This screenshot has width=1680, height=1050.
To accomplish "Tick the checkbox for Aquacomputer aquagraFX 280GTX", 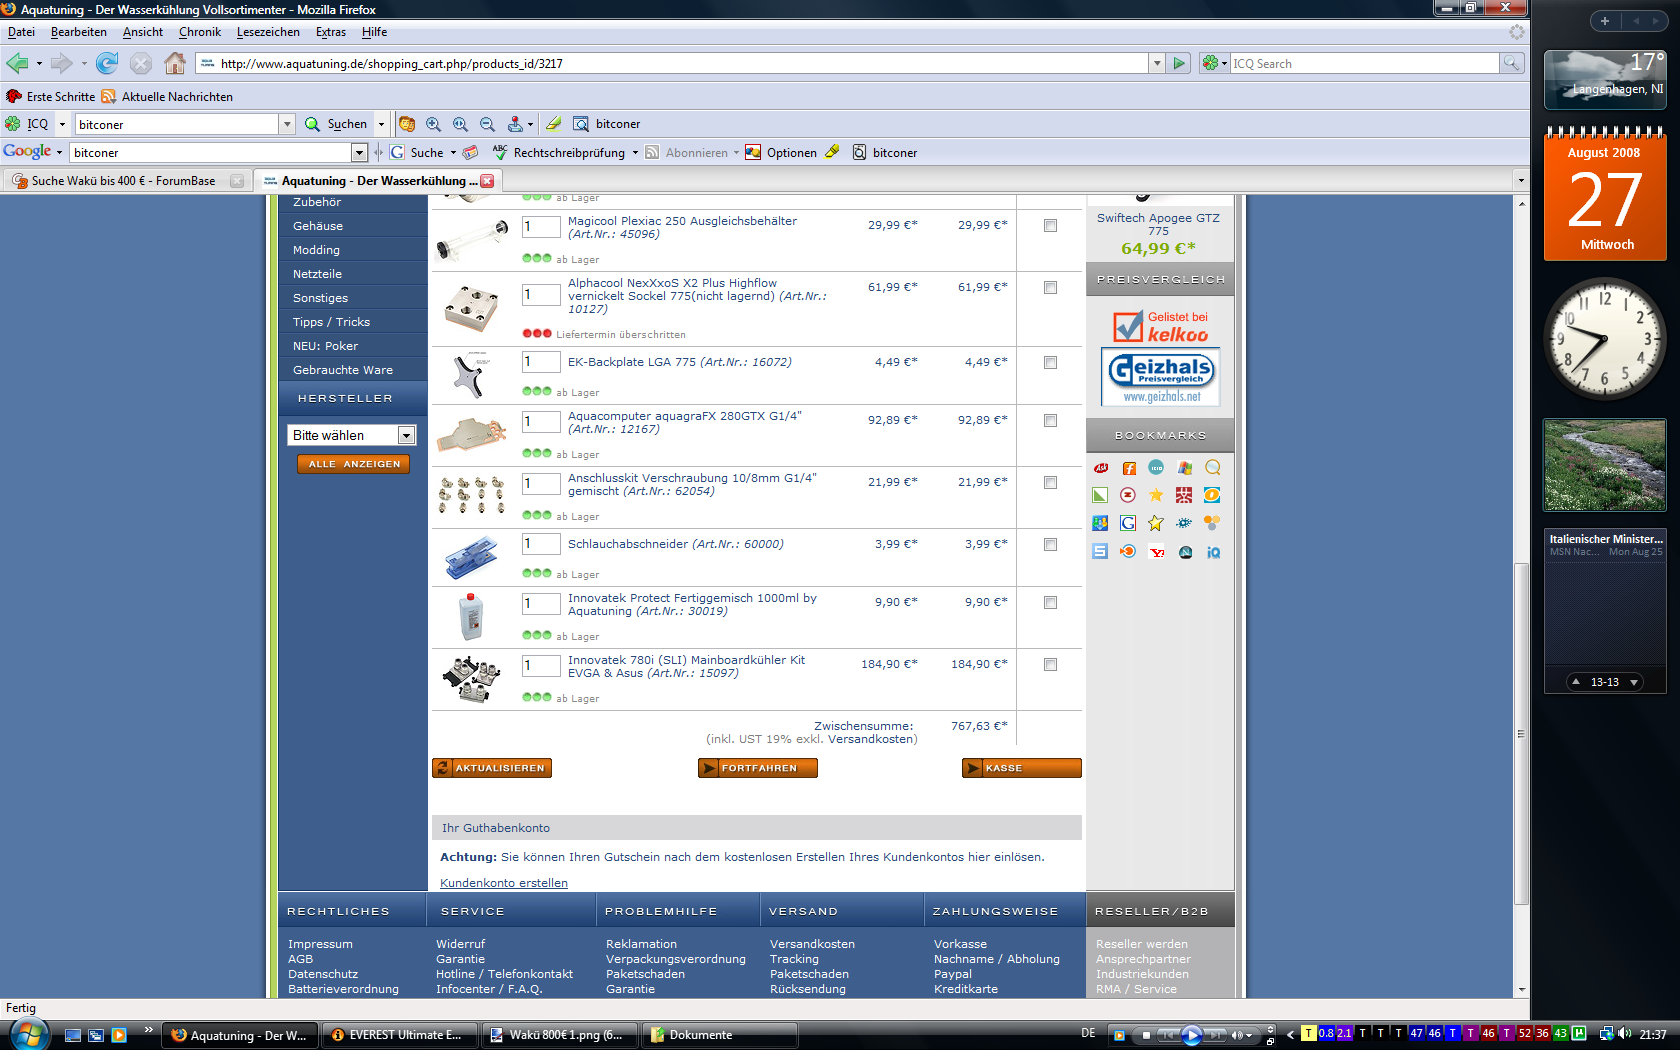I will tap(1050, 421).
